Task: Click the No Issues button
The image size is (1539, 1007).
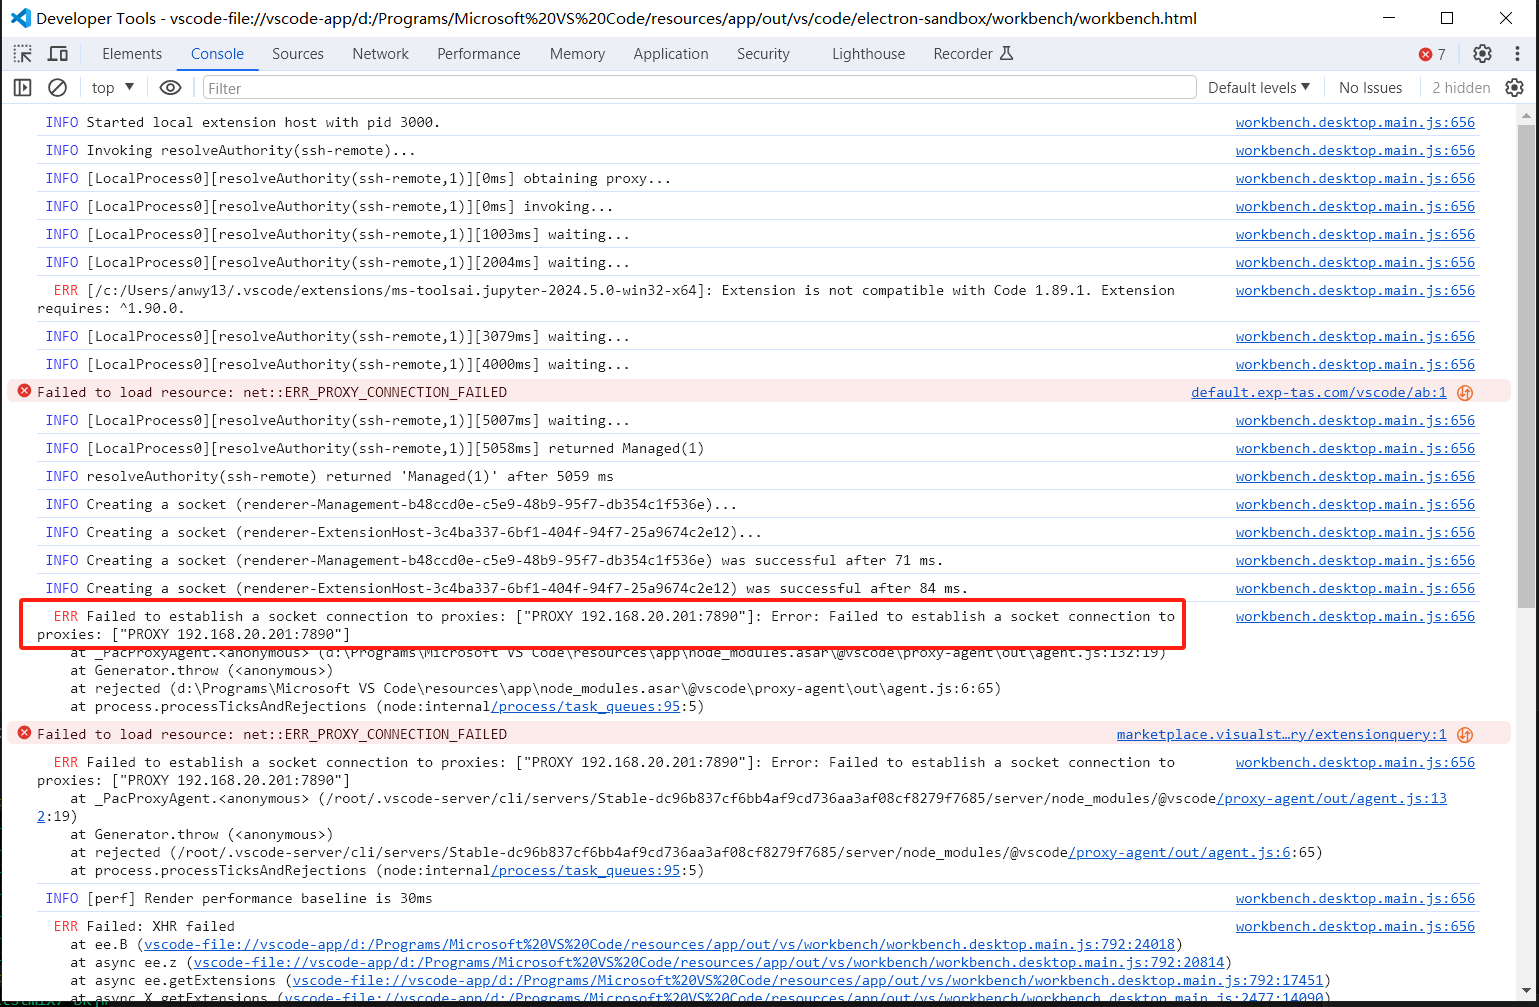Action: pos(1370,88)
